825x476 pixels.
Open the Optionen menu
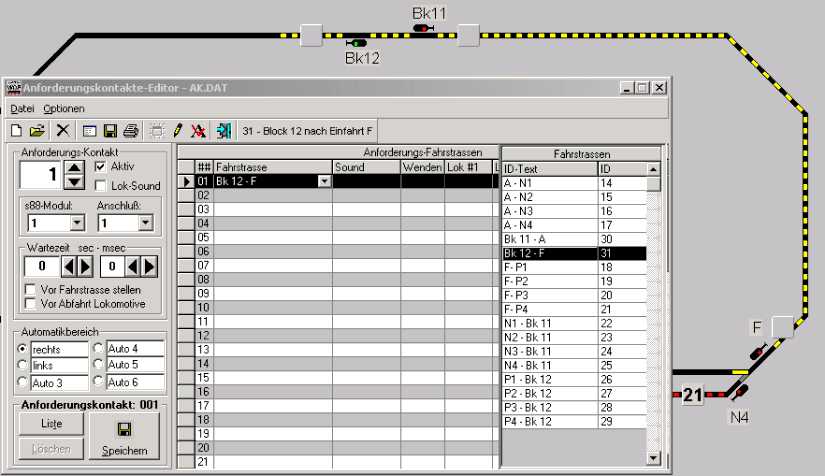point(64,108)
